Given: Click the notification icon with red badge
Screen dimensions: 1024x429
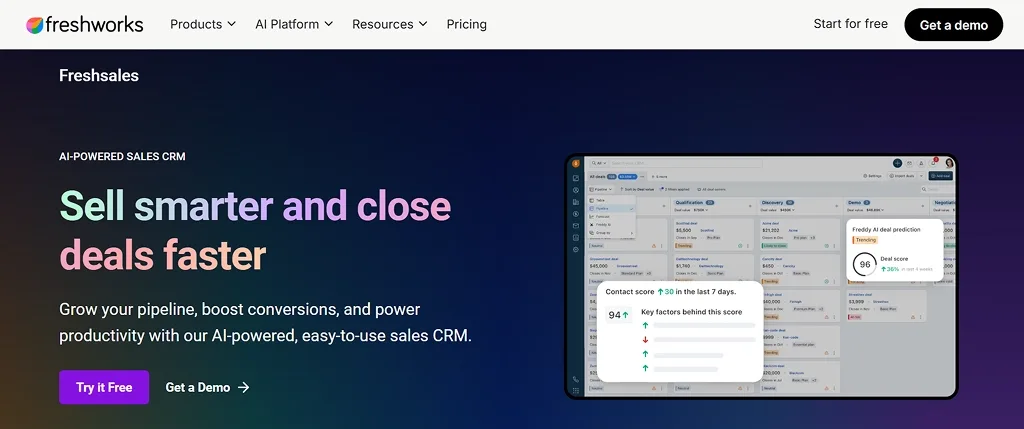Looking at the screenshot, I should click(x=934, y=163).
